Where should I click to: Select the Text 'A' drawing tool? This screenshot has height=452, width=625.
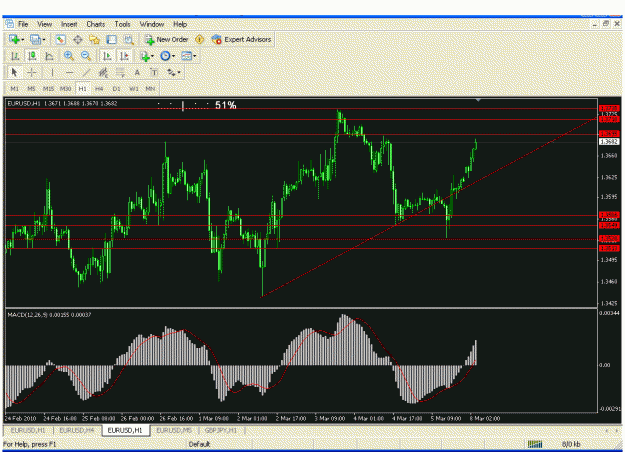click(x=137, y=73)
